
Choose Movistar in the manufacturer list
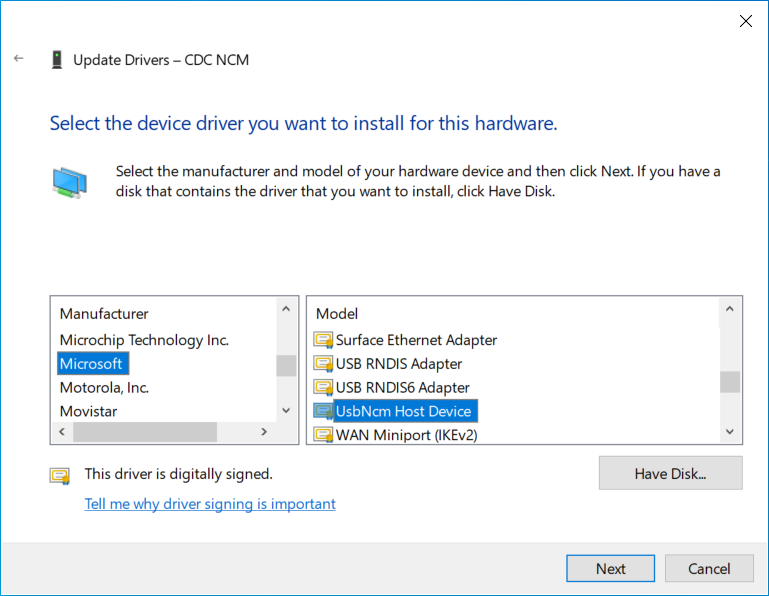[x=88, y=411]
